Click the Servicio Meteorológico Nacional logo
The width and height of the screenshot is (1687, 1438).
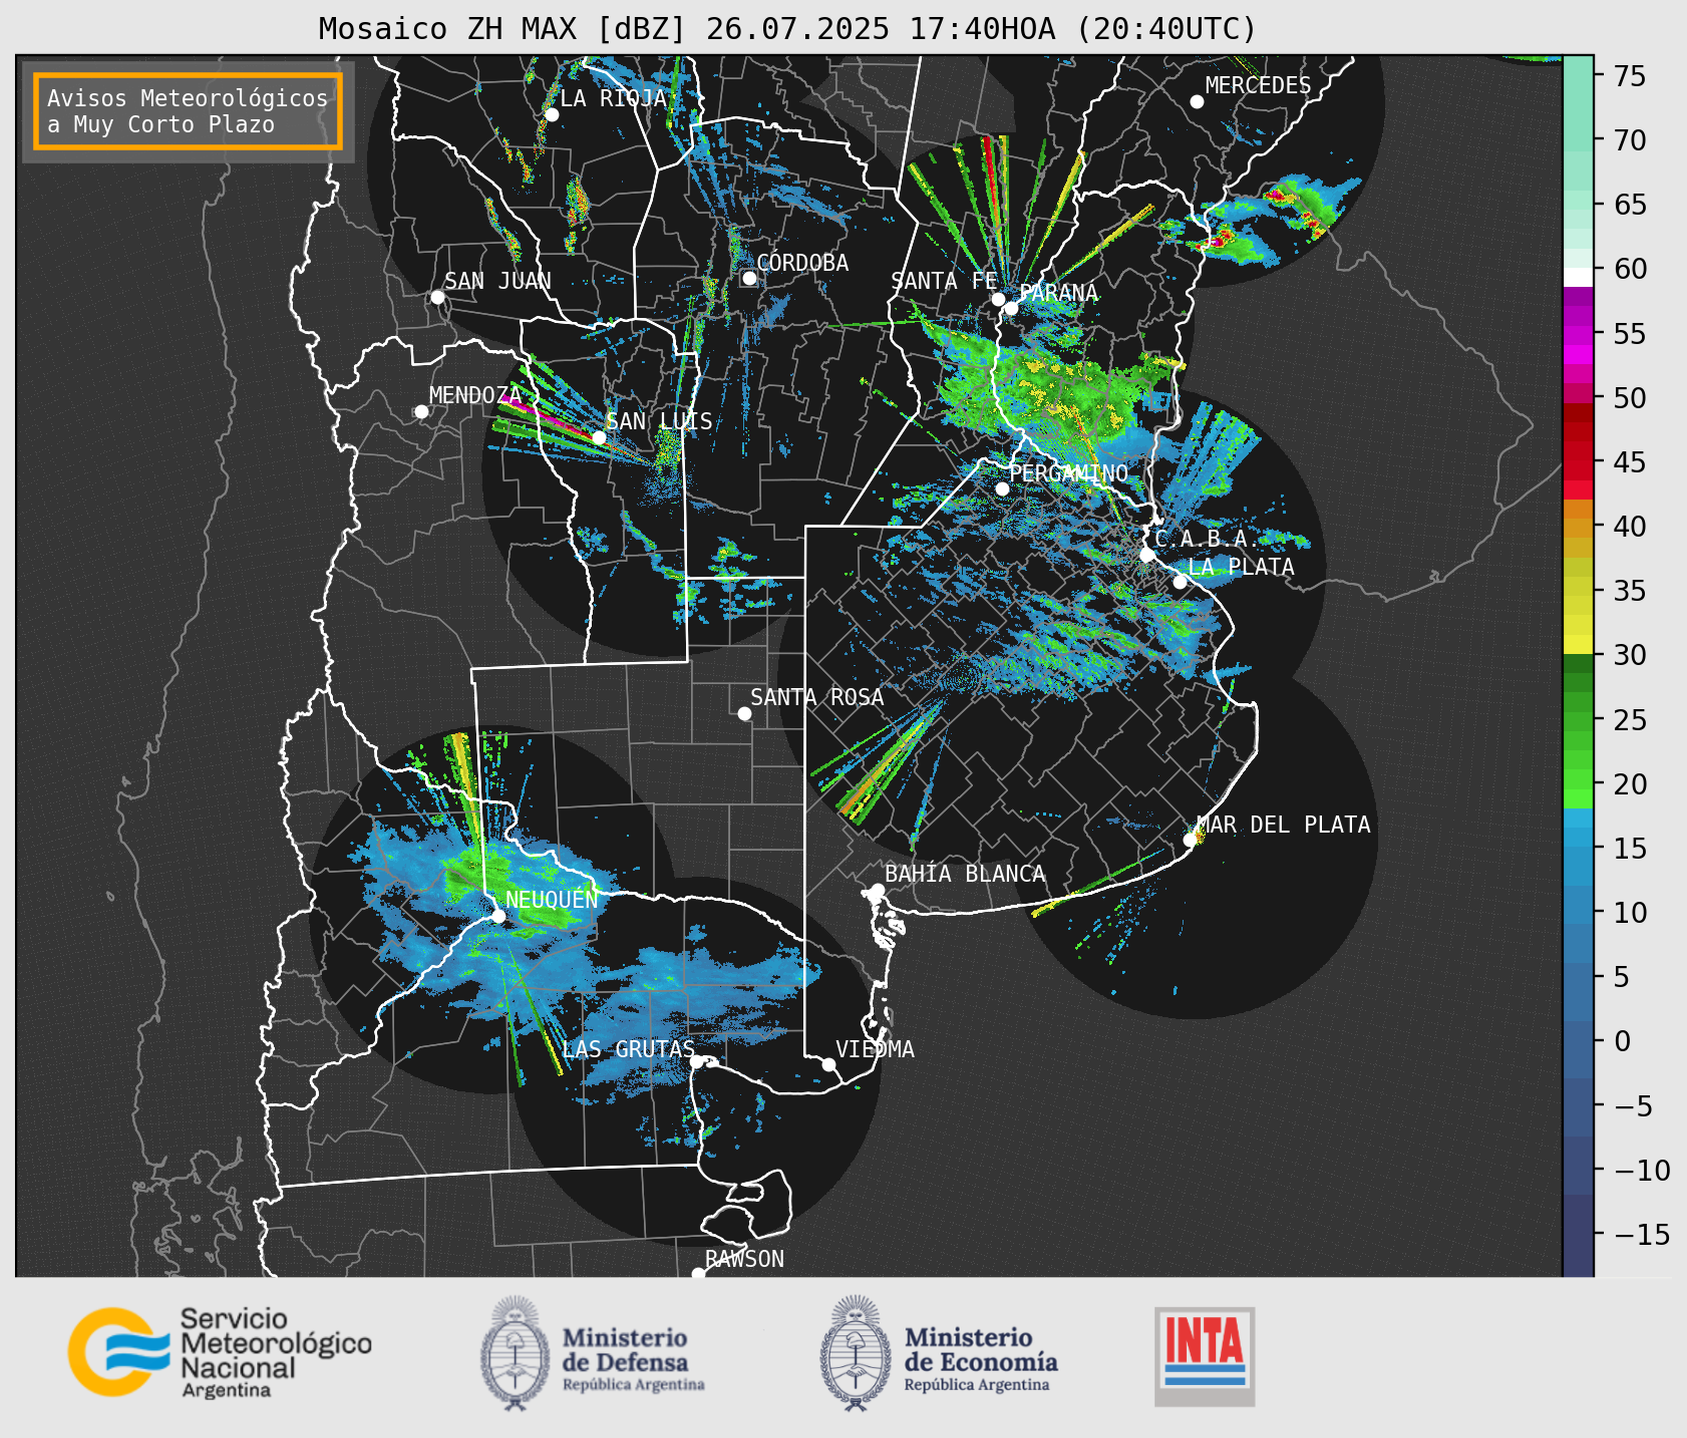220,1352
